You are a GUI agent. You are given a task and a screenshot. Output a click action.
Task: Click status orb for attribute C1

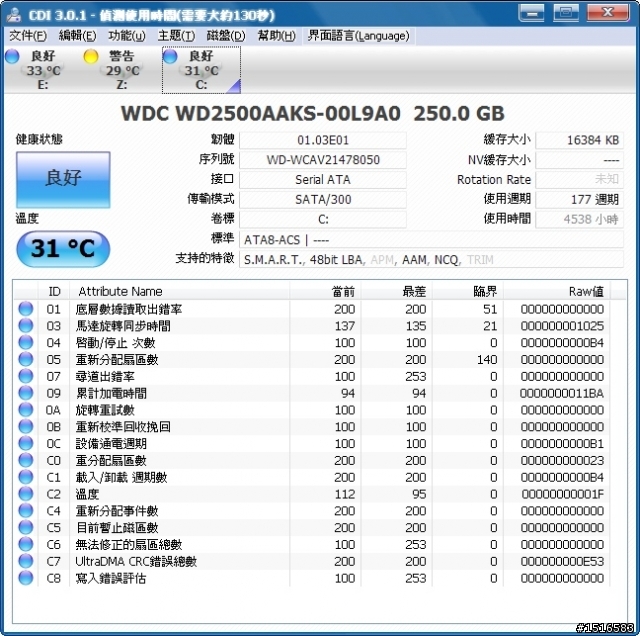26,477
